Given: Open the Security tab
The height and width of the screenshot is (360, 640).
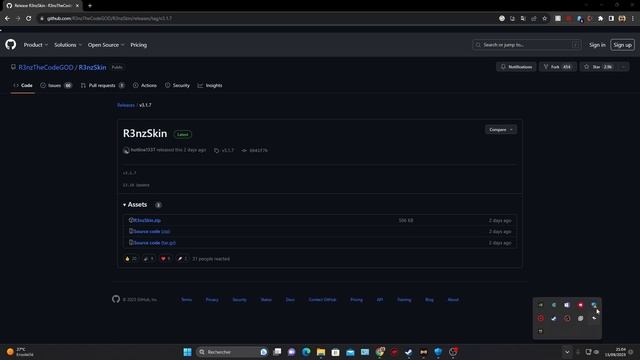Looking at the screenshot, I should pyautogui.click(x=178, y=85).
